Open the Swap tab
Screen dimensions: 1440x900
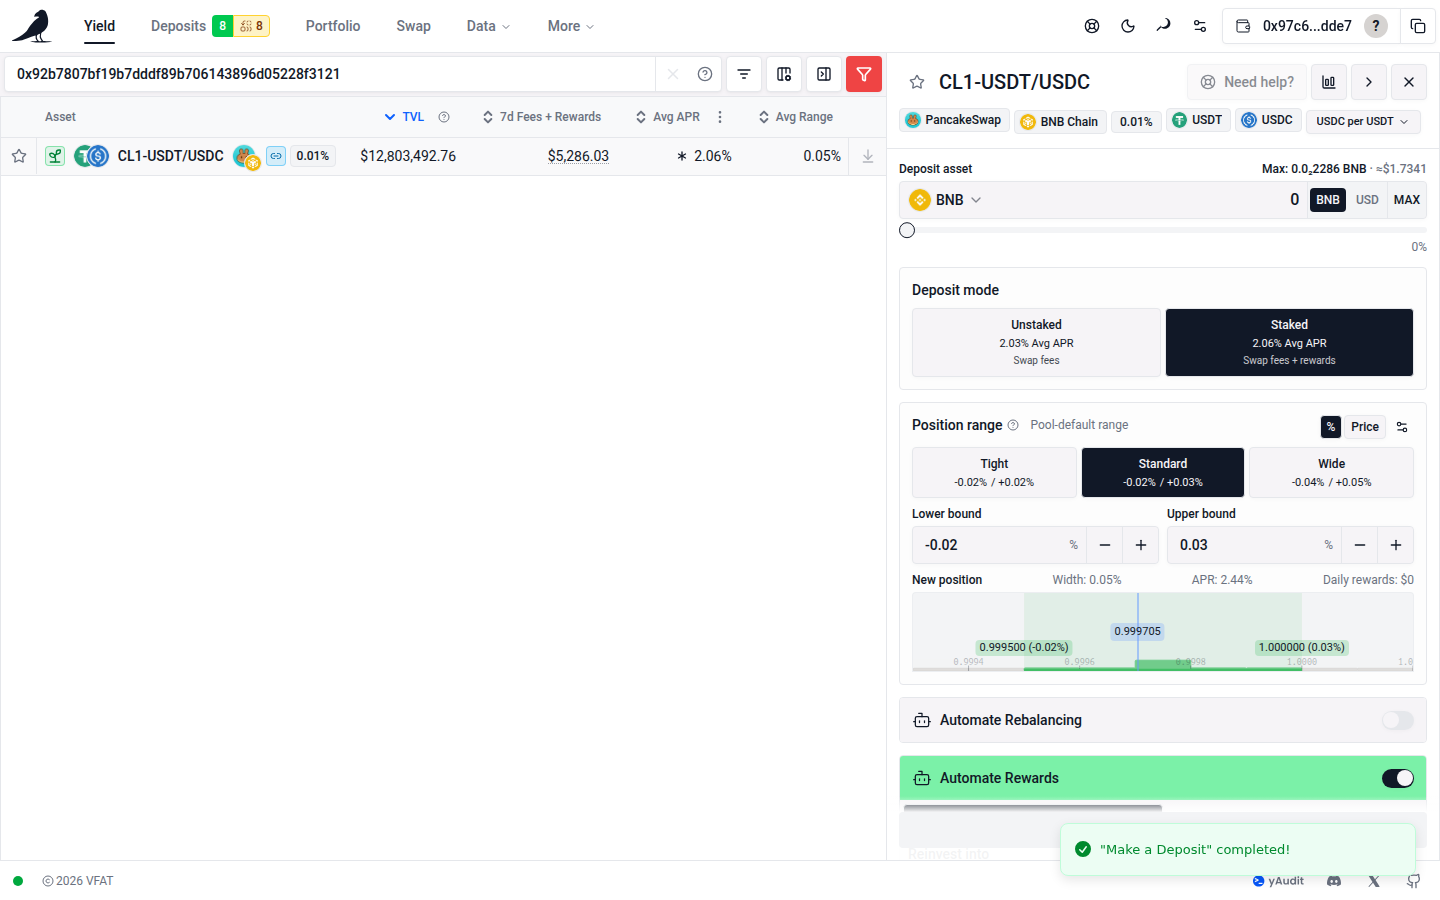(x=413, y=26)
